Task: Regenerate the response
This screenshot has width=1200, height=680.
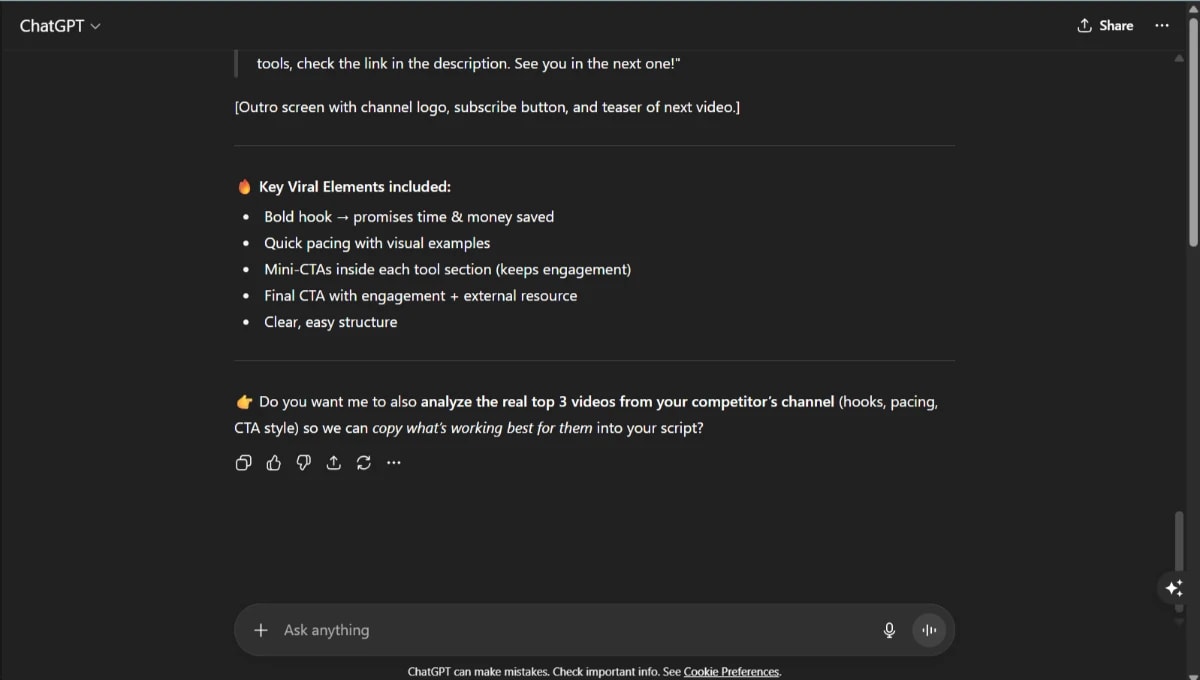Action: (363, 462)
